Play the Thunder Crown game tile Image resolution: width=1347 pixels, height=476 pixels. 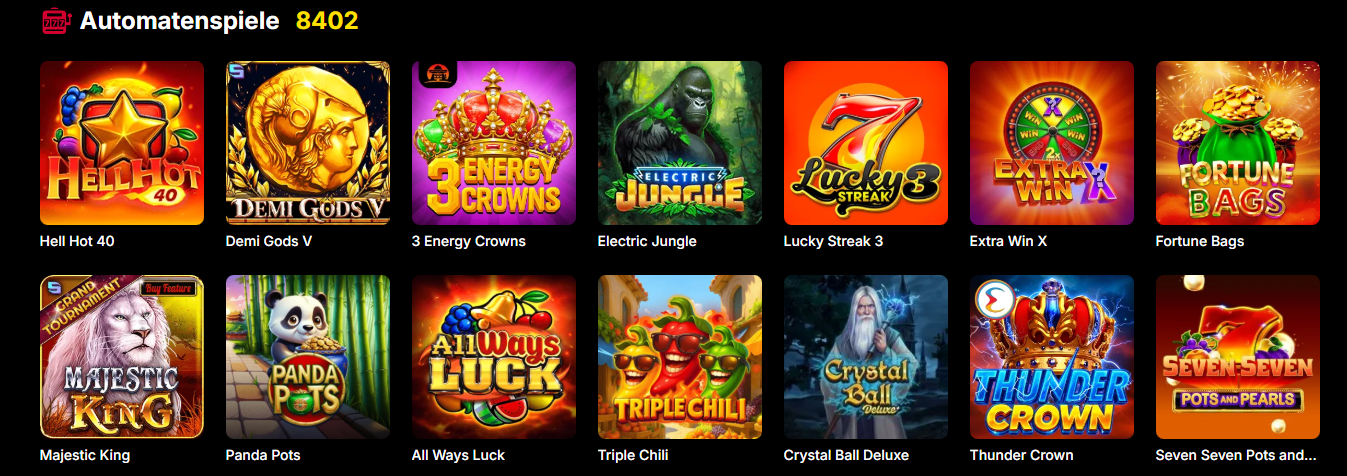1052,357
